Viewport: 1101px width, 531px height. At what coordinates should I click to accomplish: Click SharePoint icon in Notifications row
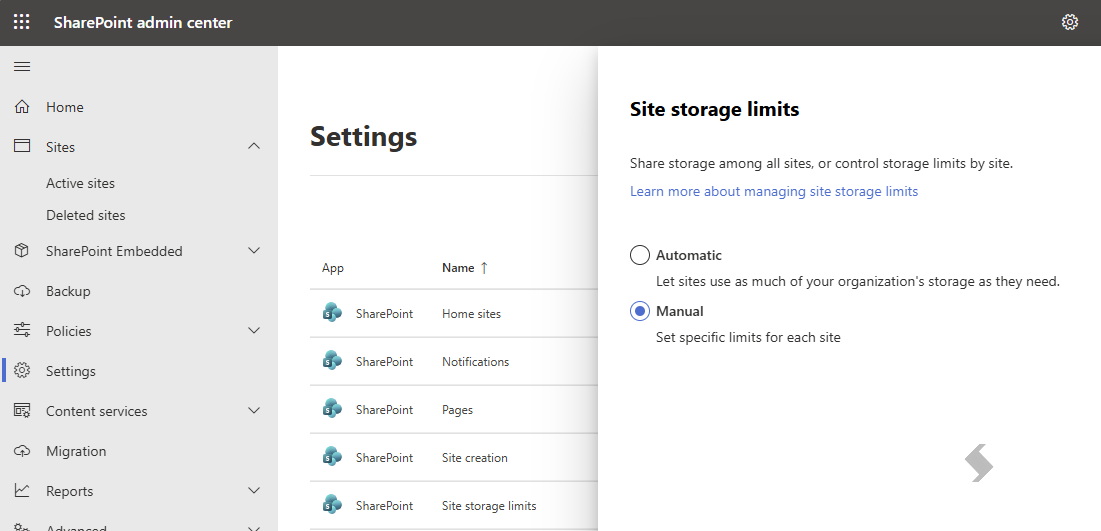(331, 361)
